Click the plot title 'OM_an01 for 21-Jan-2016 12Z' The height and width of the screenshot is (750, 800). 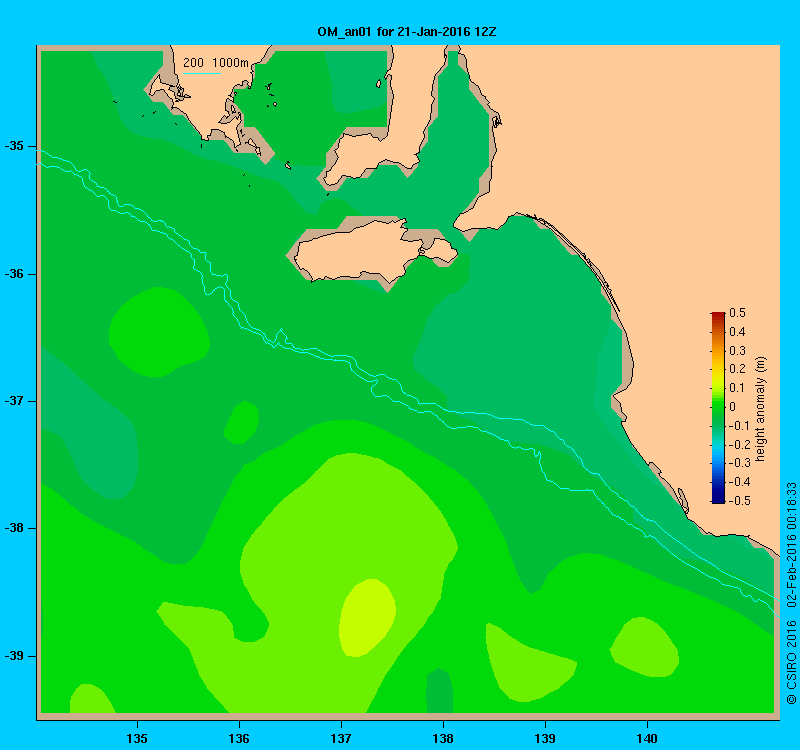point(407,32)
